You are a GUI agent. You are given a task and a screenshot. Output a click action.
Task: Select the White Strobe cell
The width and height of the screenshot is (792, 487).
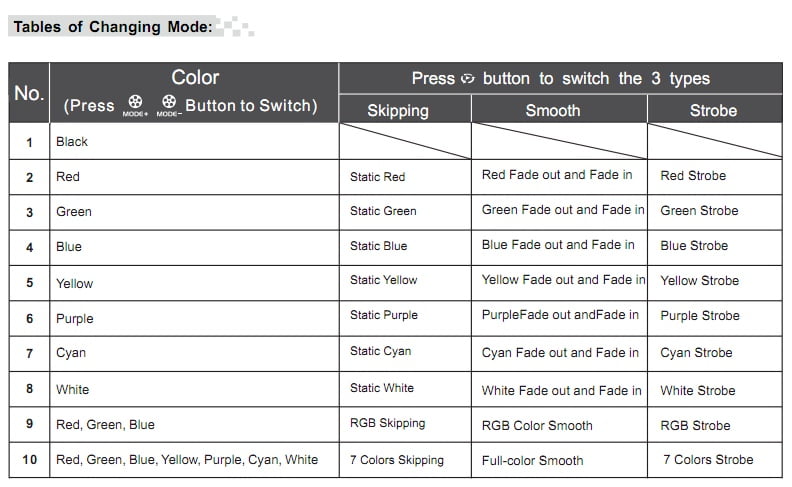point(698,391)
